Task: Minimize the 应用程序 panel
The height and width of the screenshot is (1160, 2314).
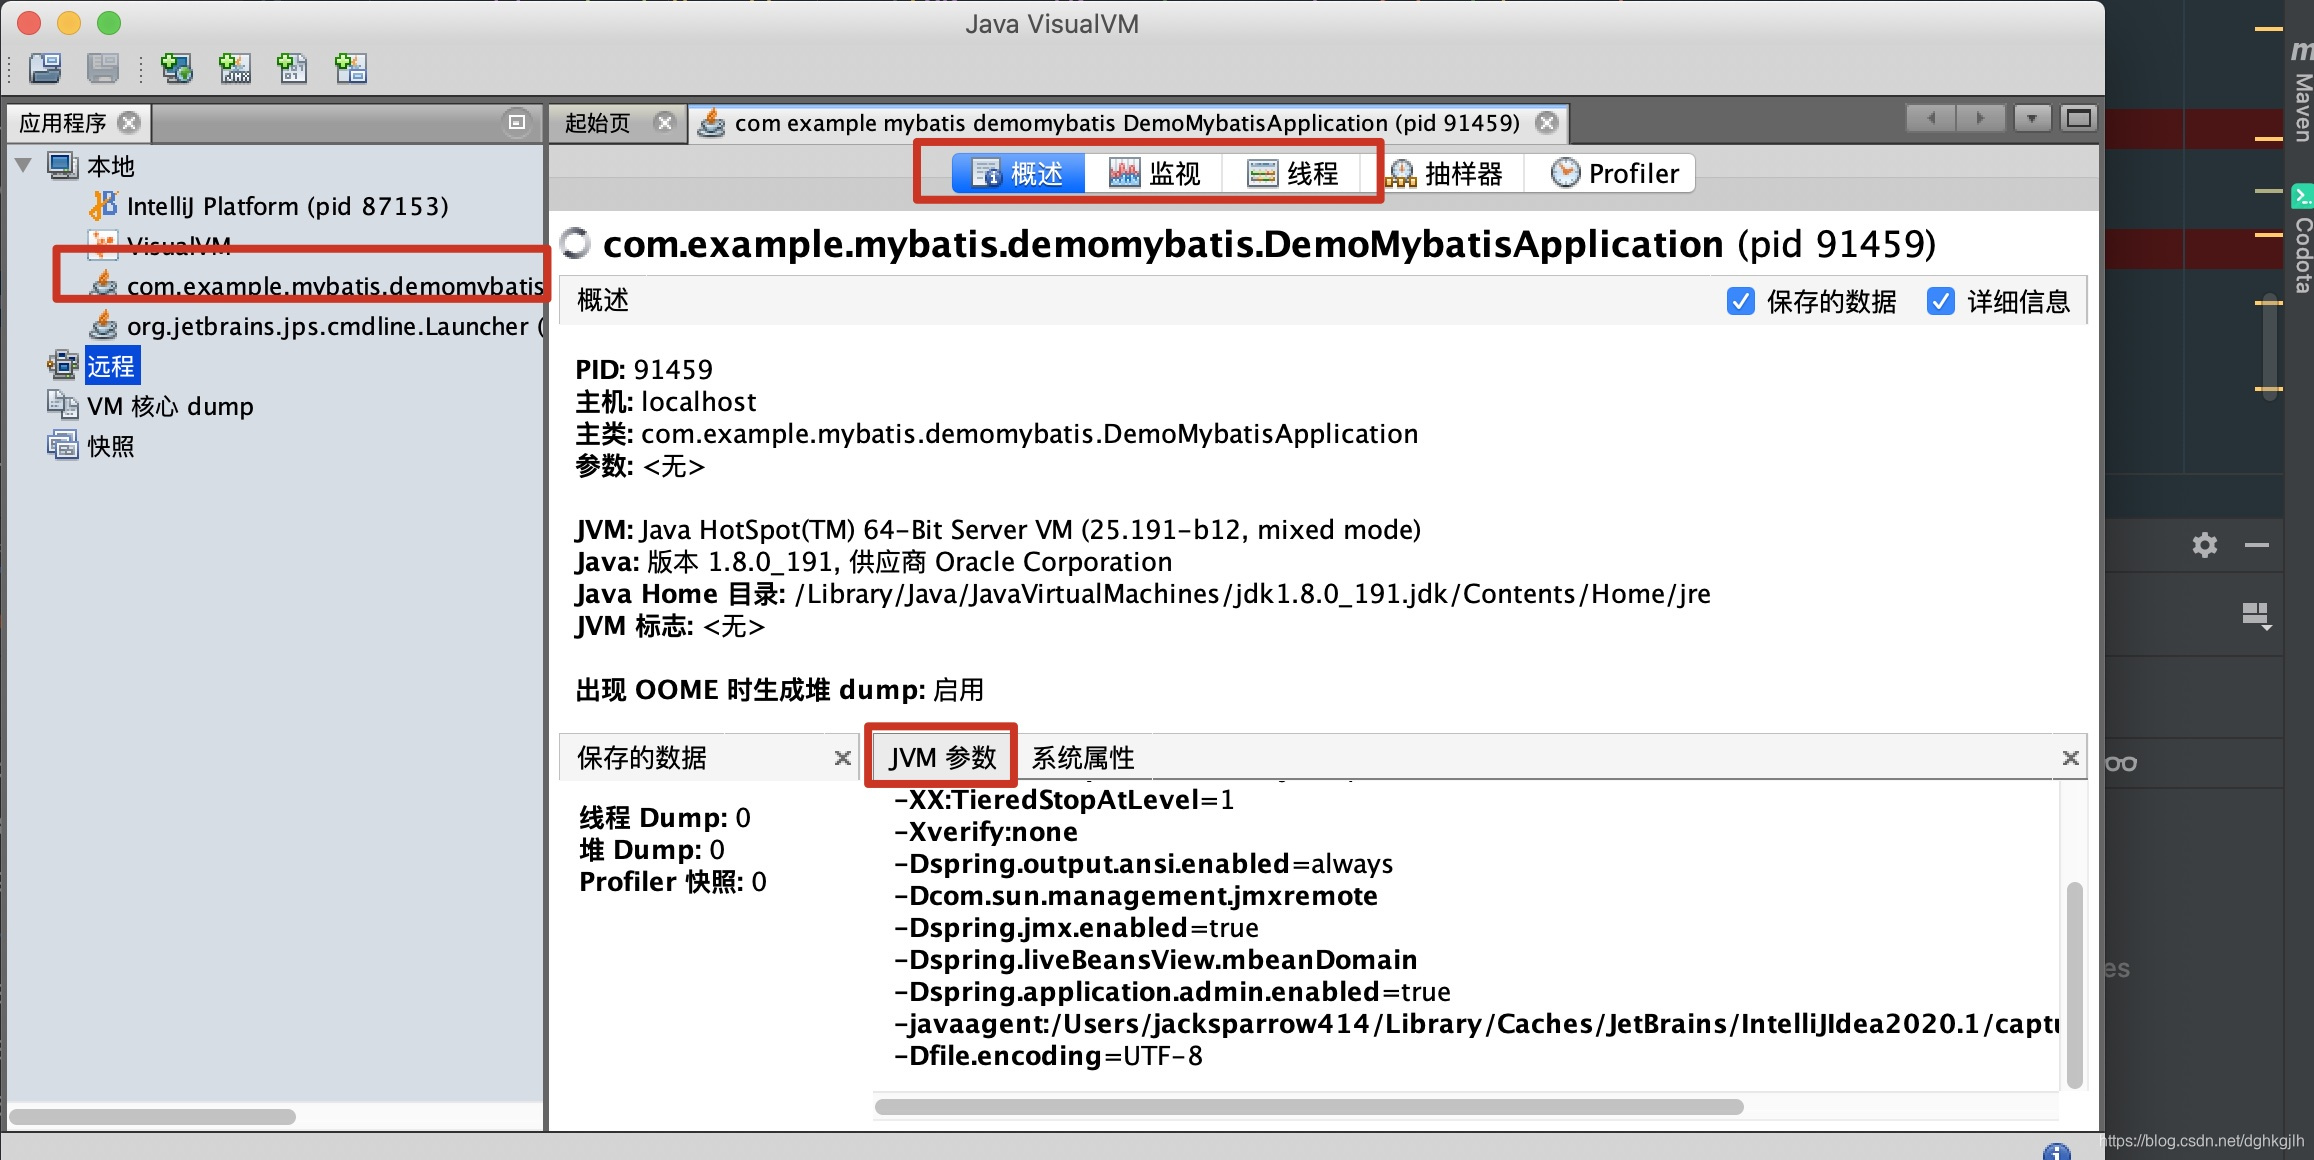Action: point(517,122)
